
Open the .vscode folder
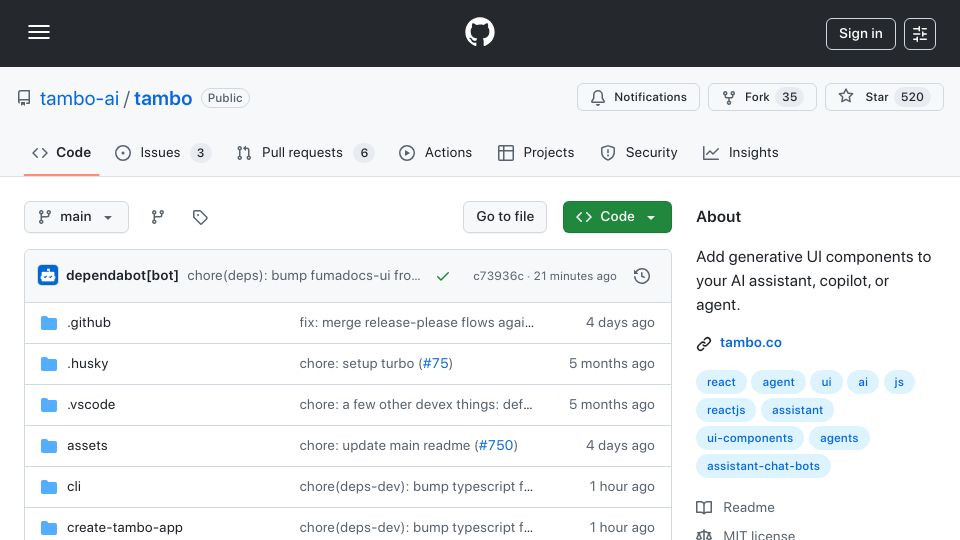coord(91,405)
